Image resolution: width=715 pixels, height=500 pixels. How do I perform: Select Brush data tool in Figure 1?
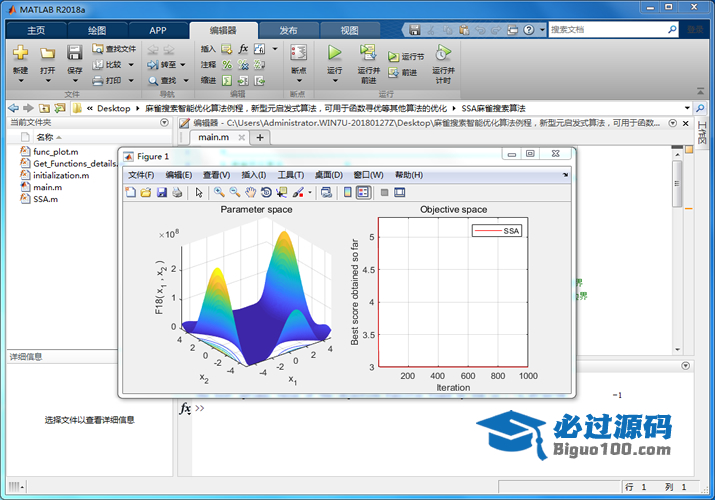pyautogui.click(x=298, y=192)
